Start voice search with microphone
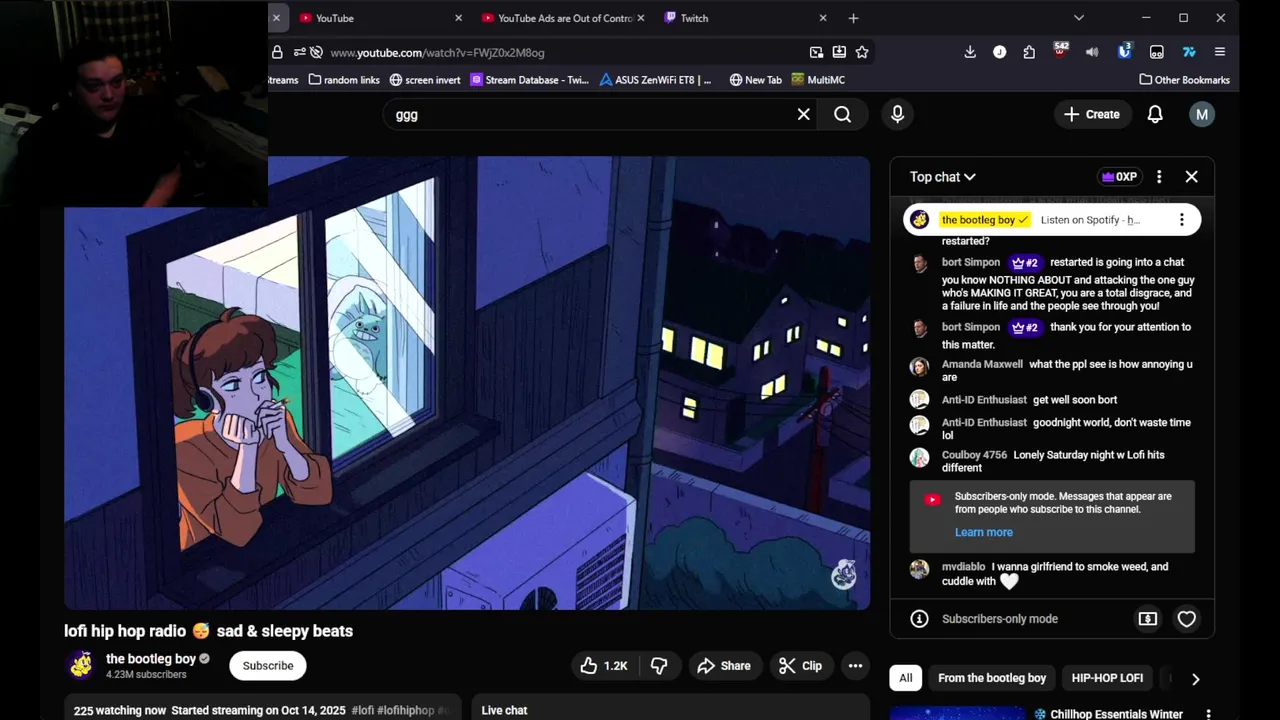The width and height of the screenshot is (1280, 720). 897,115
